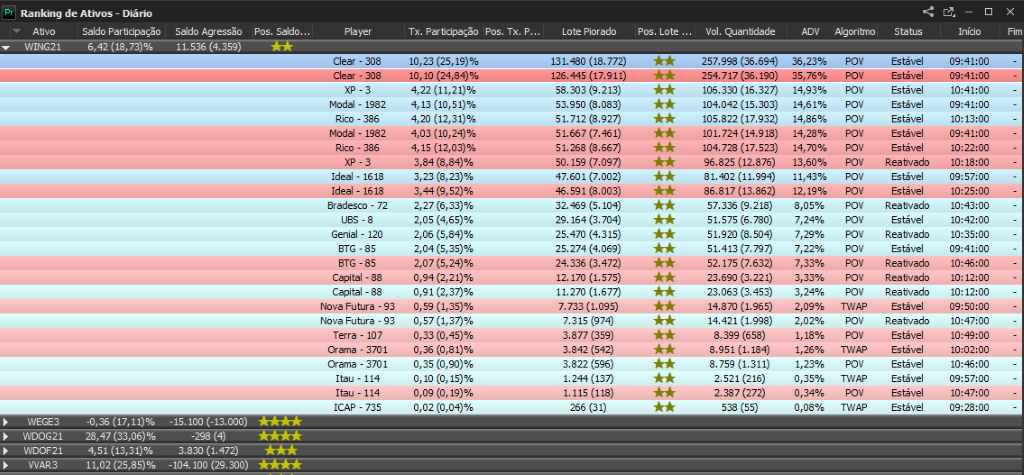This screenshot has width=1024, height=475.
Task: Click volume cell 538 (55)
Action: [x=740, y=407]
